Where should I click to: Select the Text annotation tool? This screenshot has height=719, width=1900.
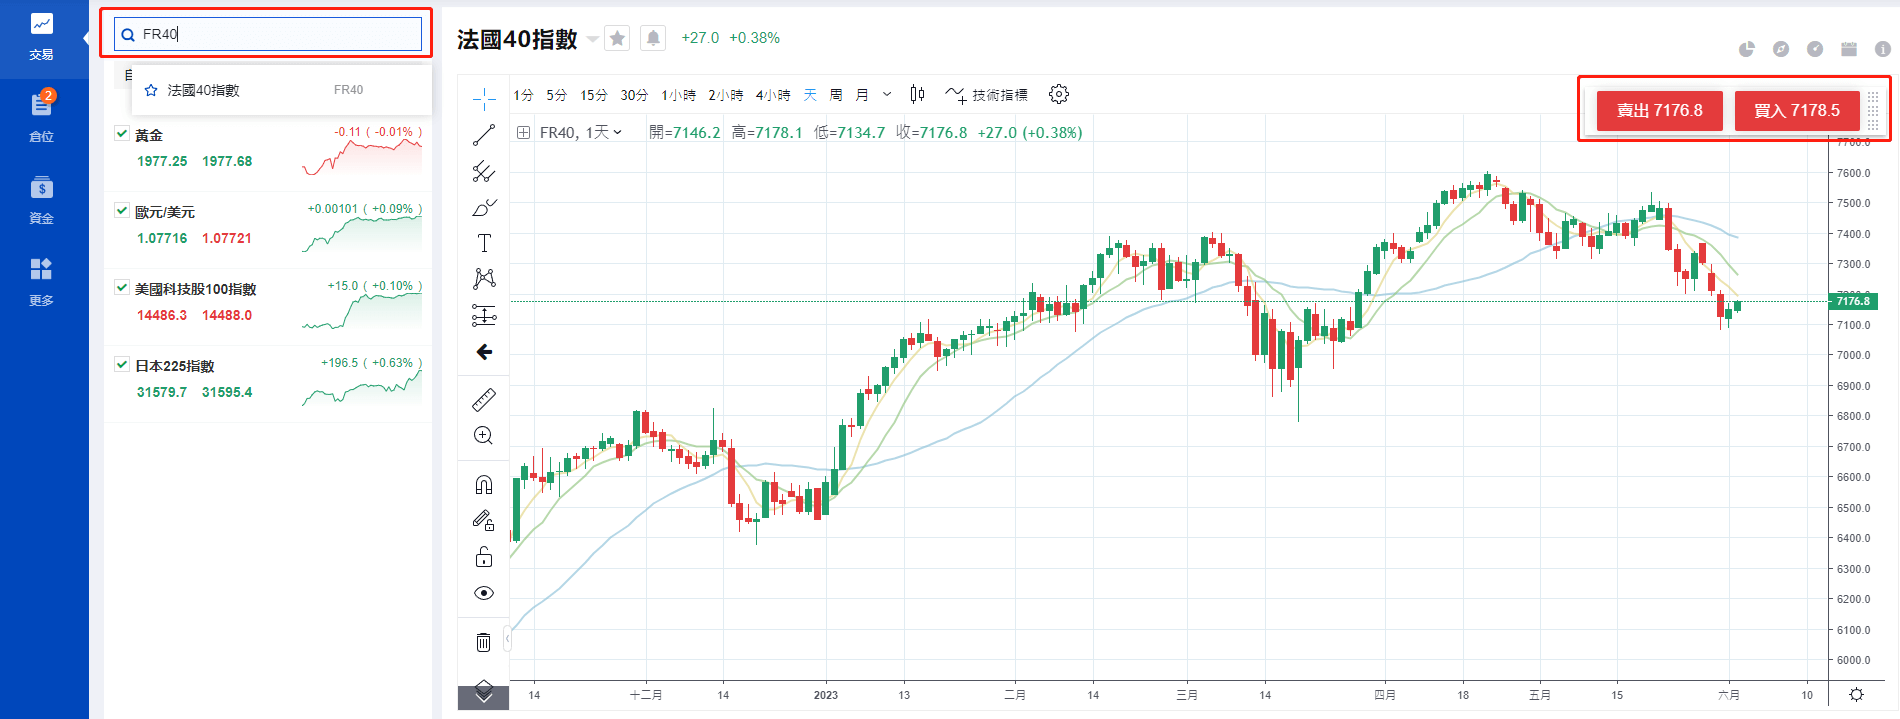coord(484,243)
